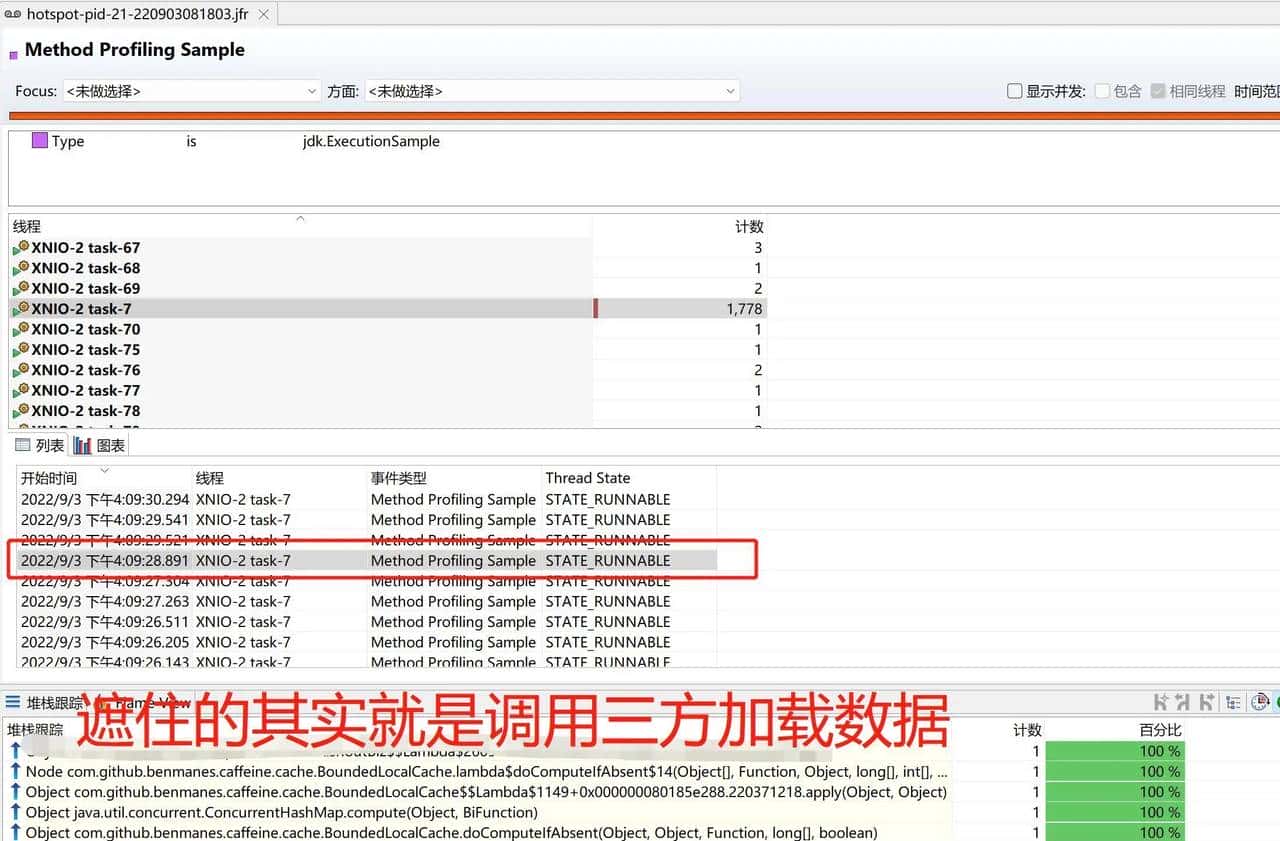The height and width of the screenshot is (841, 1280).
Task: Click the purple Type filter square icon
Action: [x=40, y=141]
